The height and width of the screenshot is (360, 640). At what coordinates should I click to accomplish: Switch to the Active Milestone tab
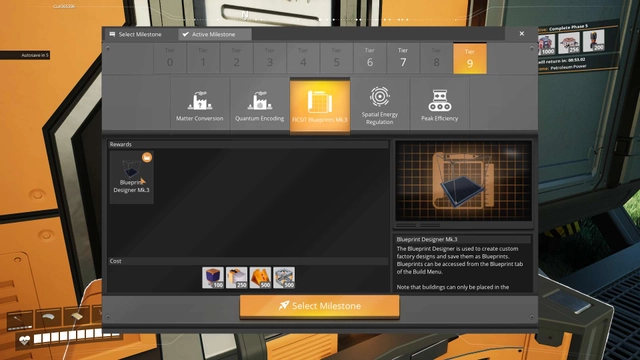click(215, 34)
